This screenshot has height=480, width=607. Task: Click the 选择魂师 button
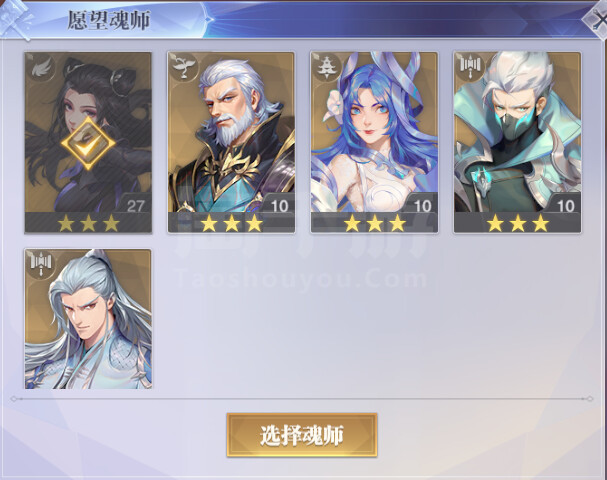(302, 435)
